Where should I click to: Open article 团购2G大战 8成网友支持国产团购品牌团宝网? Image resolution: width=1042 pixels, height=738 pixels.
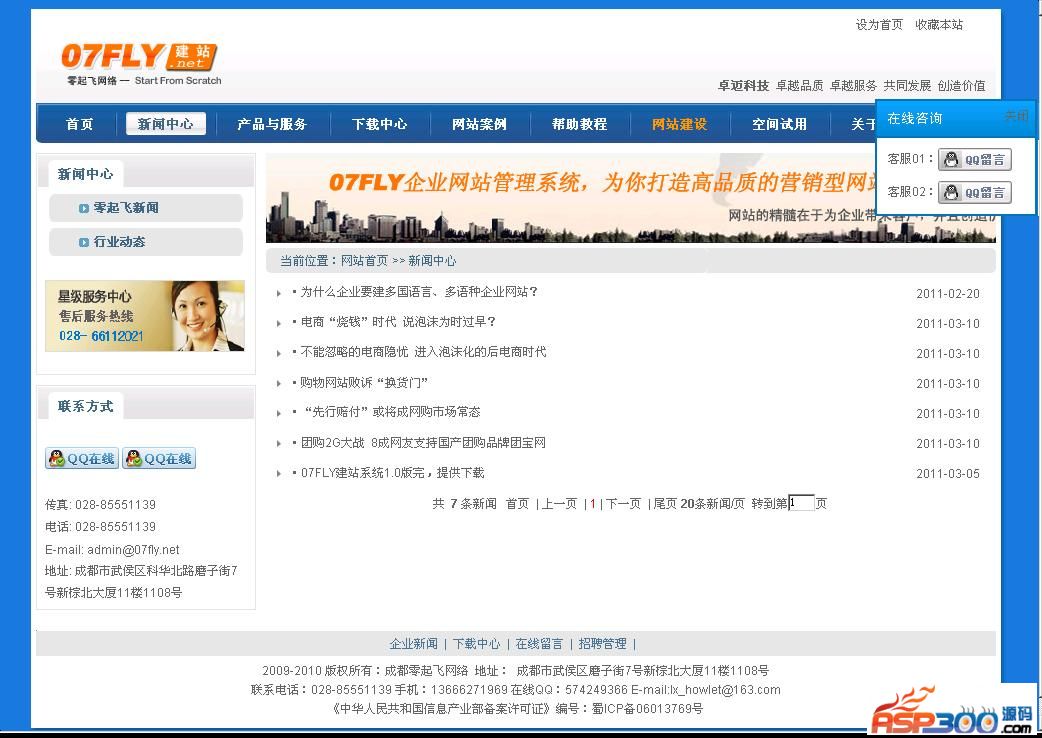point(423,443)
